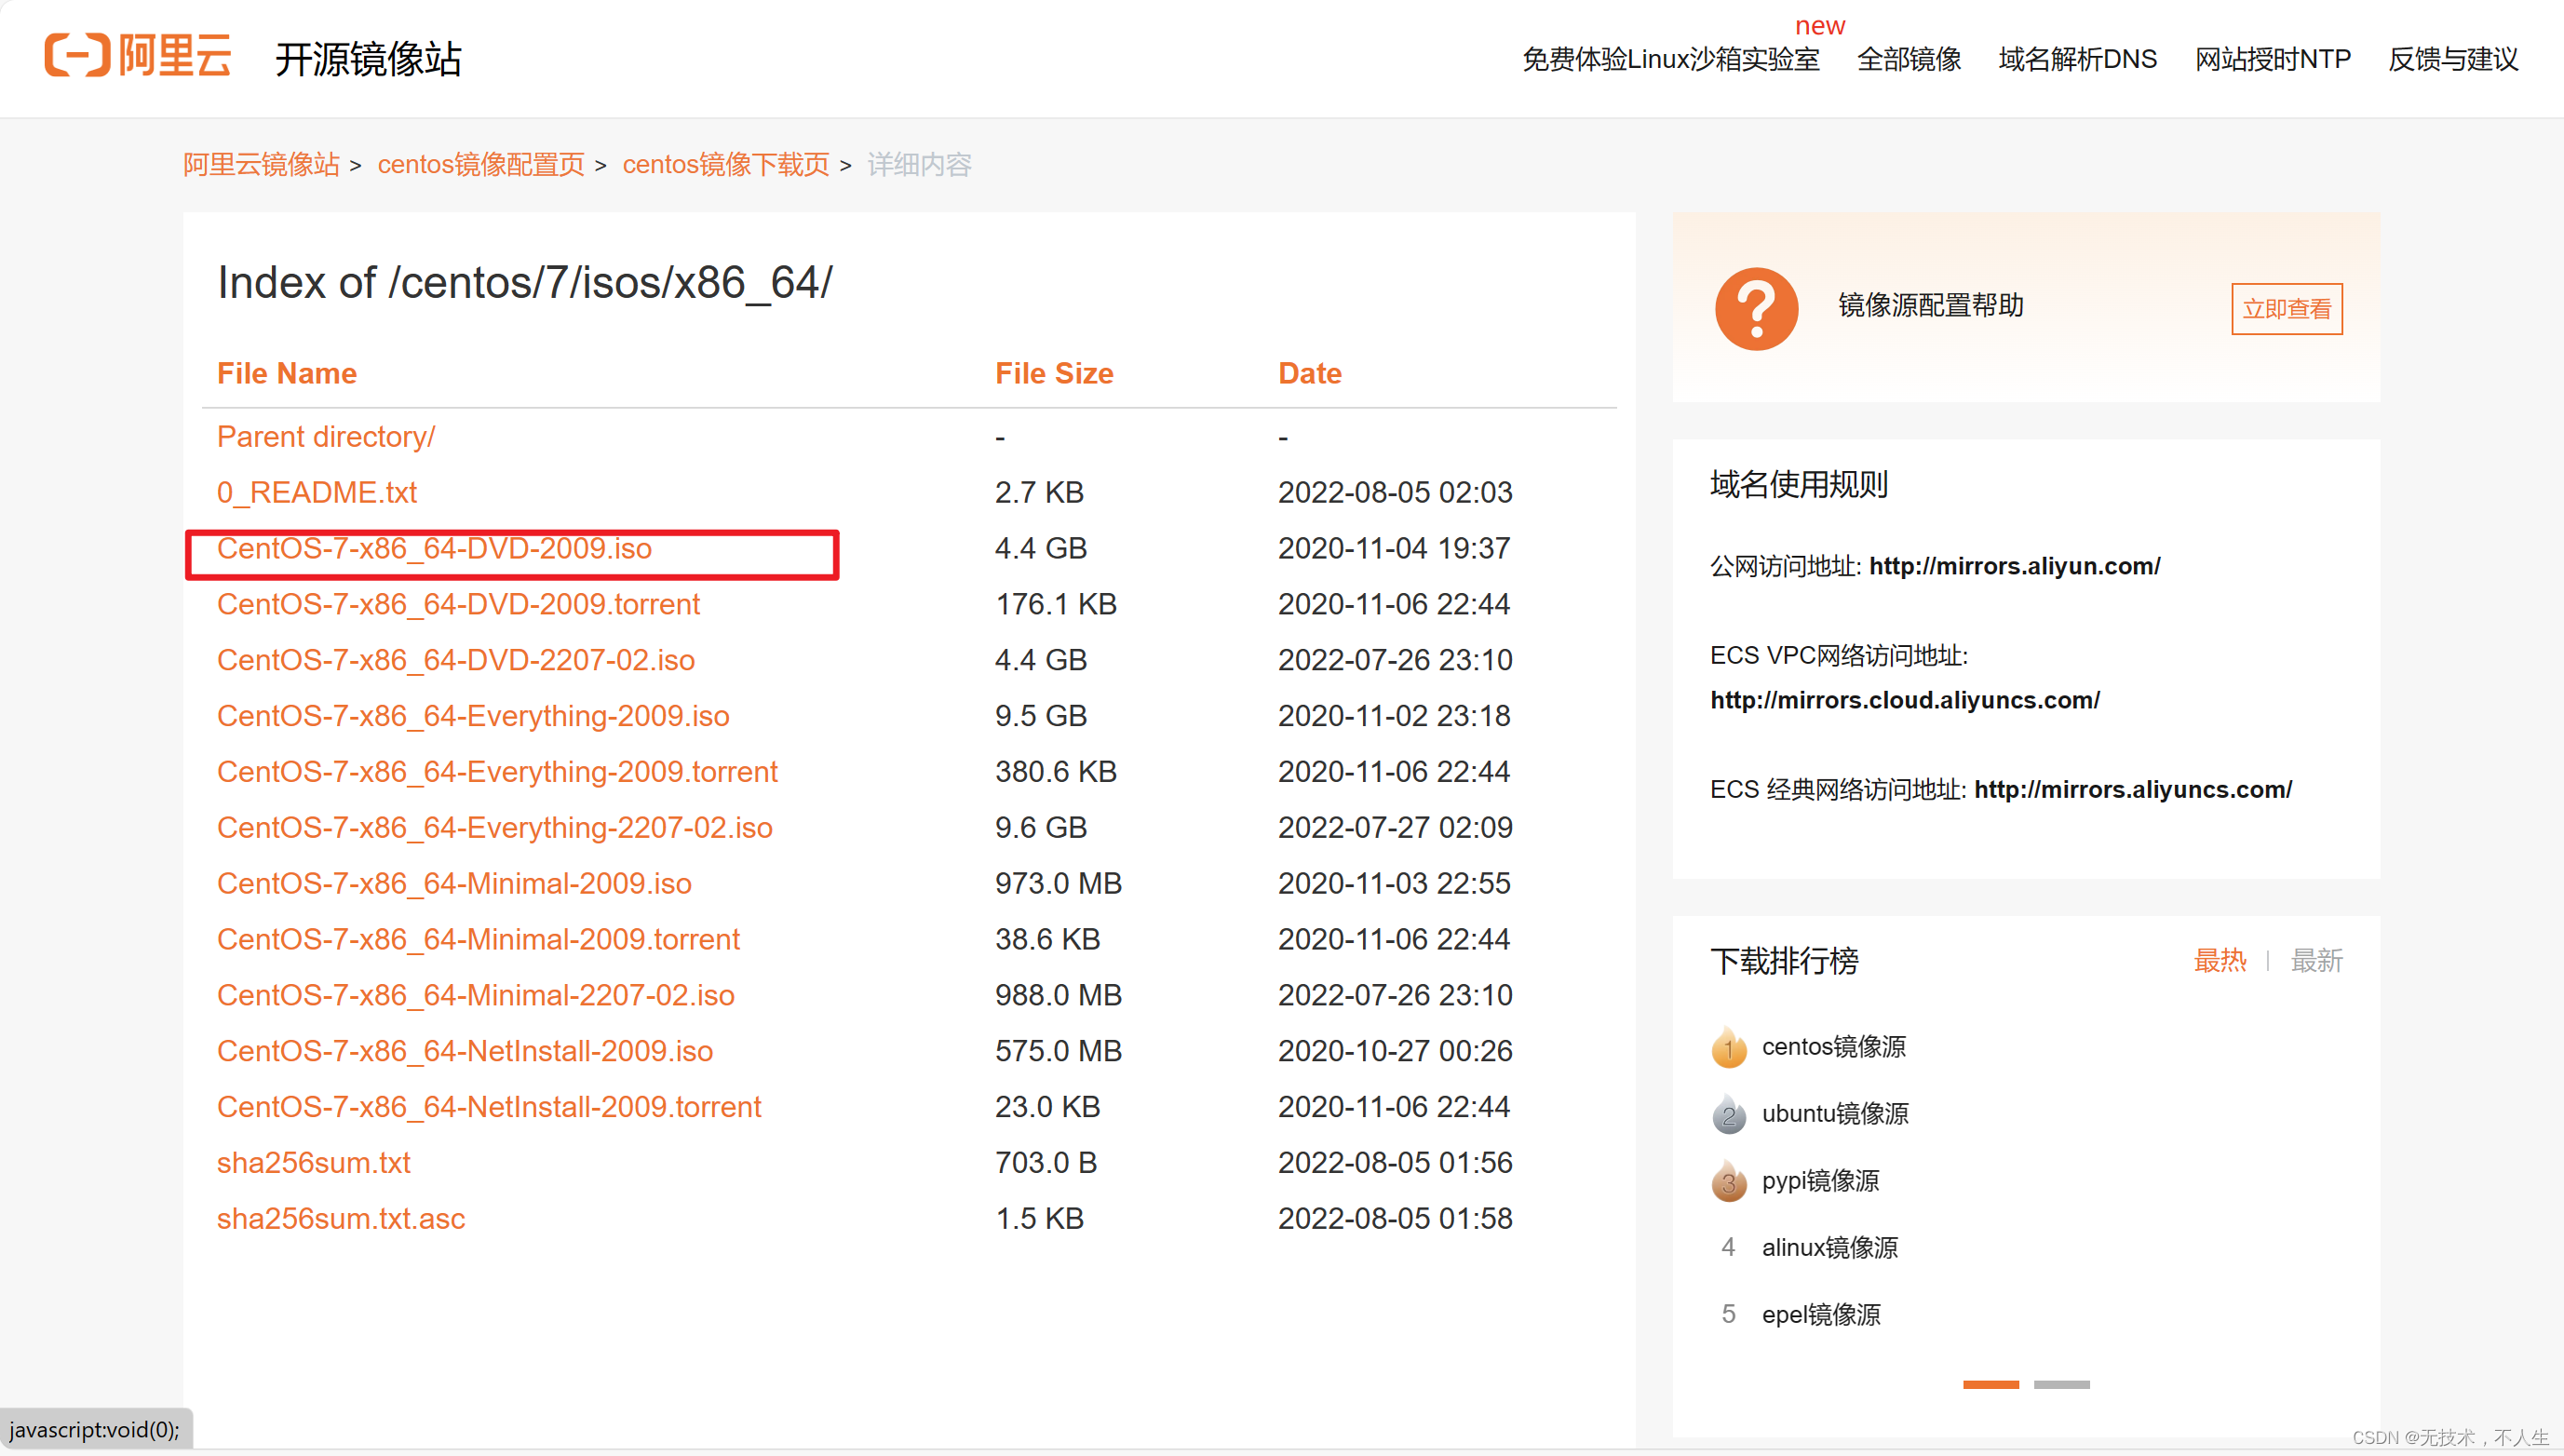
Task: Click the 开源镜像站 site title
Action: (368, 60)
